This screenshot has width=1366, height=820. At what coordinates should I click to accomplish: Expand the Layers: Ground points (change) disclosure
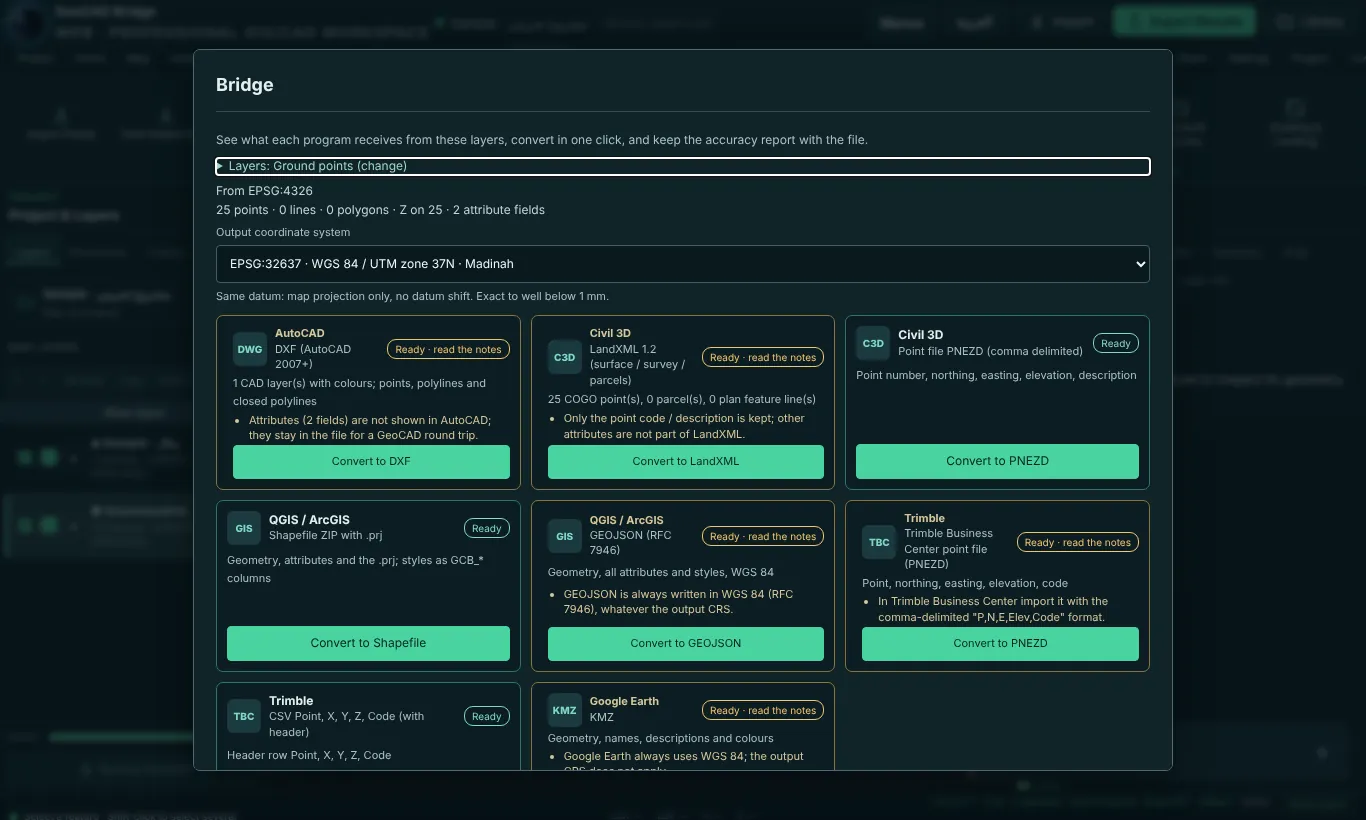tap(683, 166)
